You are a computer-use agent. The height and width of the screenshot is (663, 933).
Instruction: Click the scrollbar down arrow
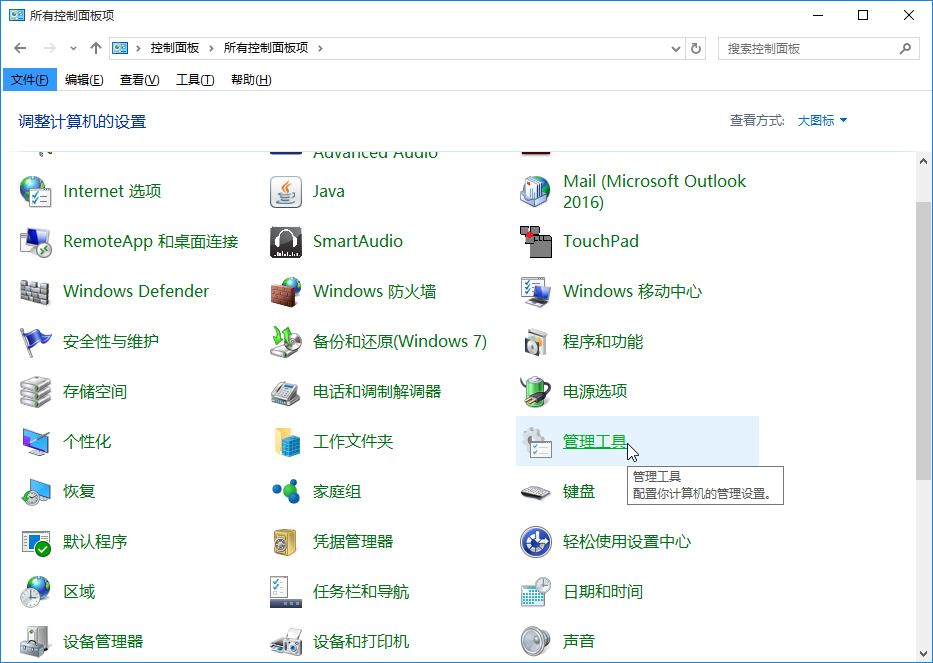point(923,653)
